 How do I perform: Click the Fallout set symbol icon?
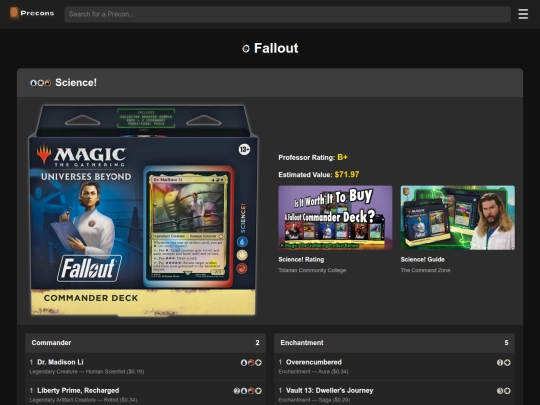click(246, 49)
